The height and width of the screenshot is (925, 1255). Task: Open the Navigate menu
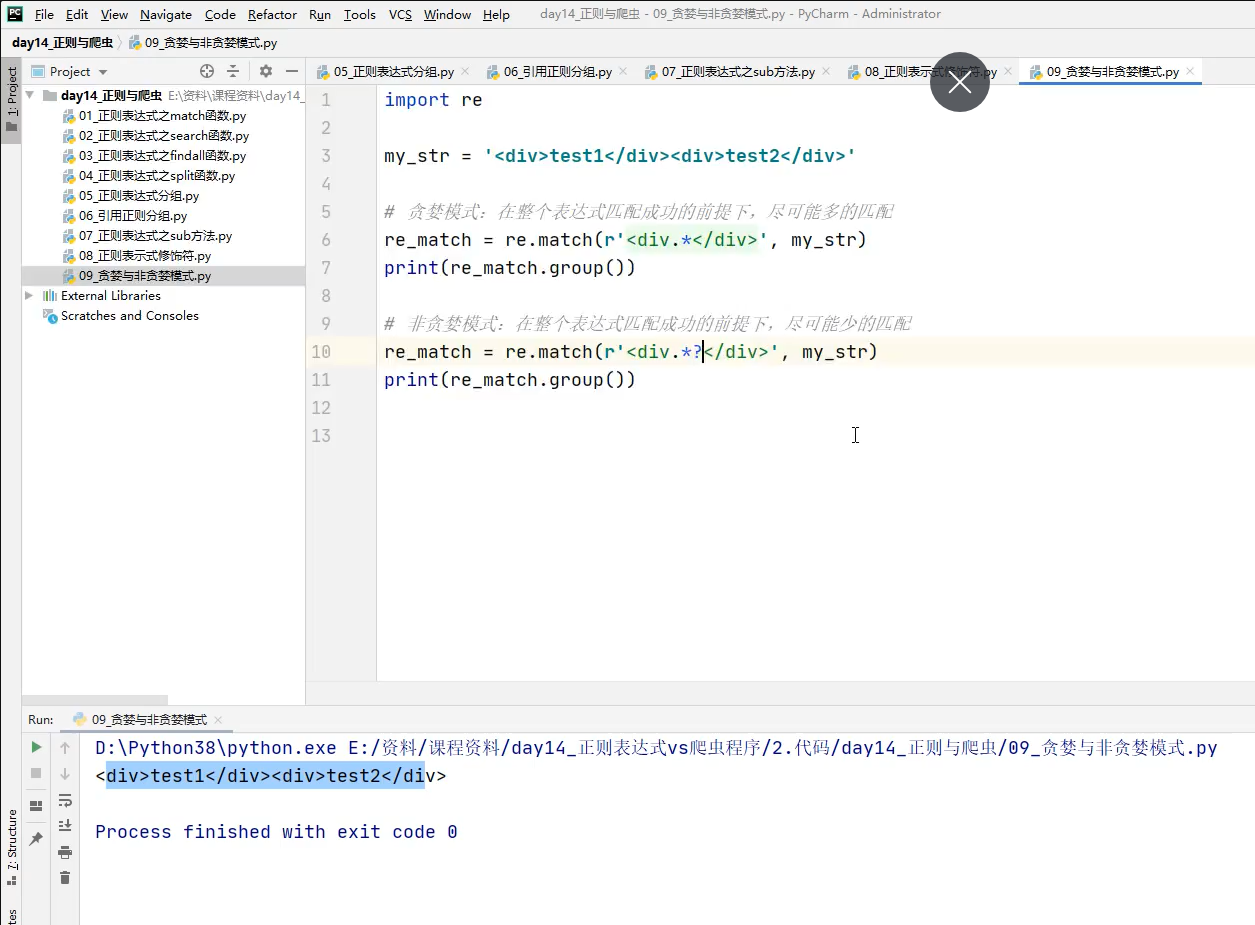[166, 14]
